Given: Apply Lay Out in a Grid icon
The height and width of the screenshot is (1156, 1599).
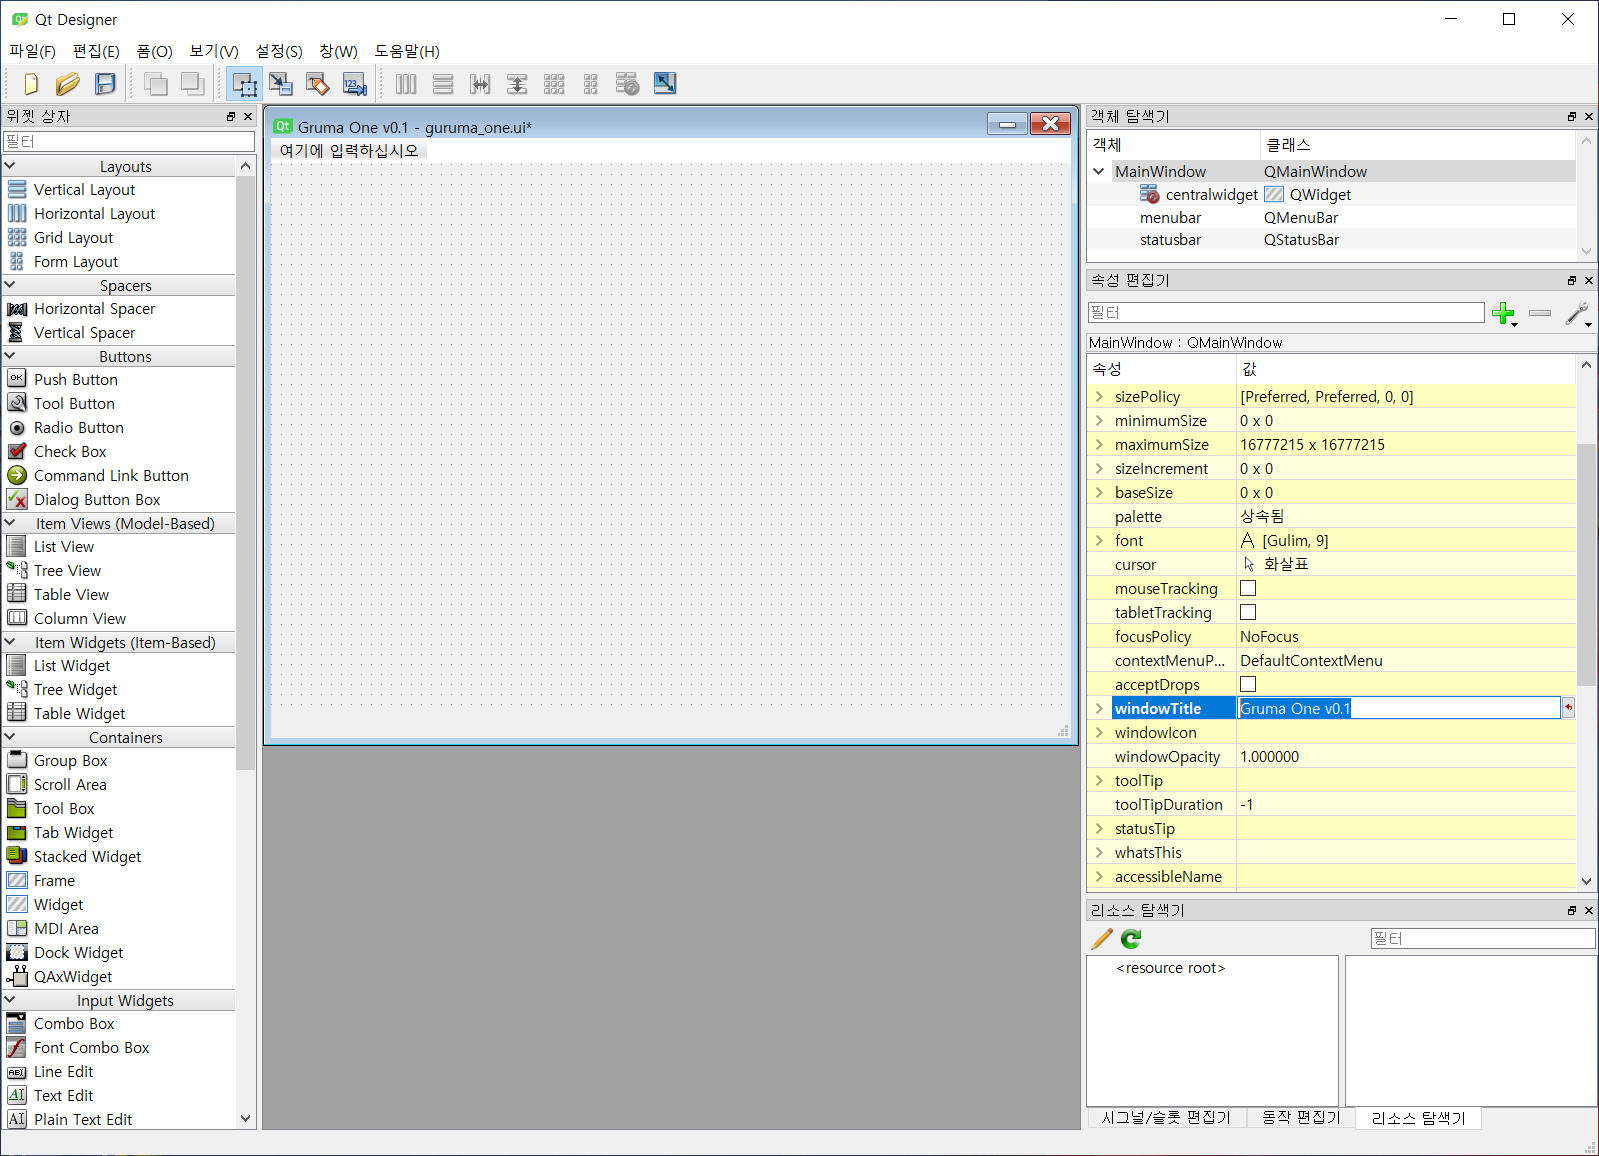Looking at the screenshot, I should (554, 84).
